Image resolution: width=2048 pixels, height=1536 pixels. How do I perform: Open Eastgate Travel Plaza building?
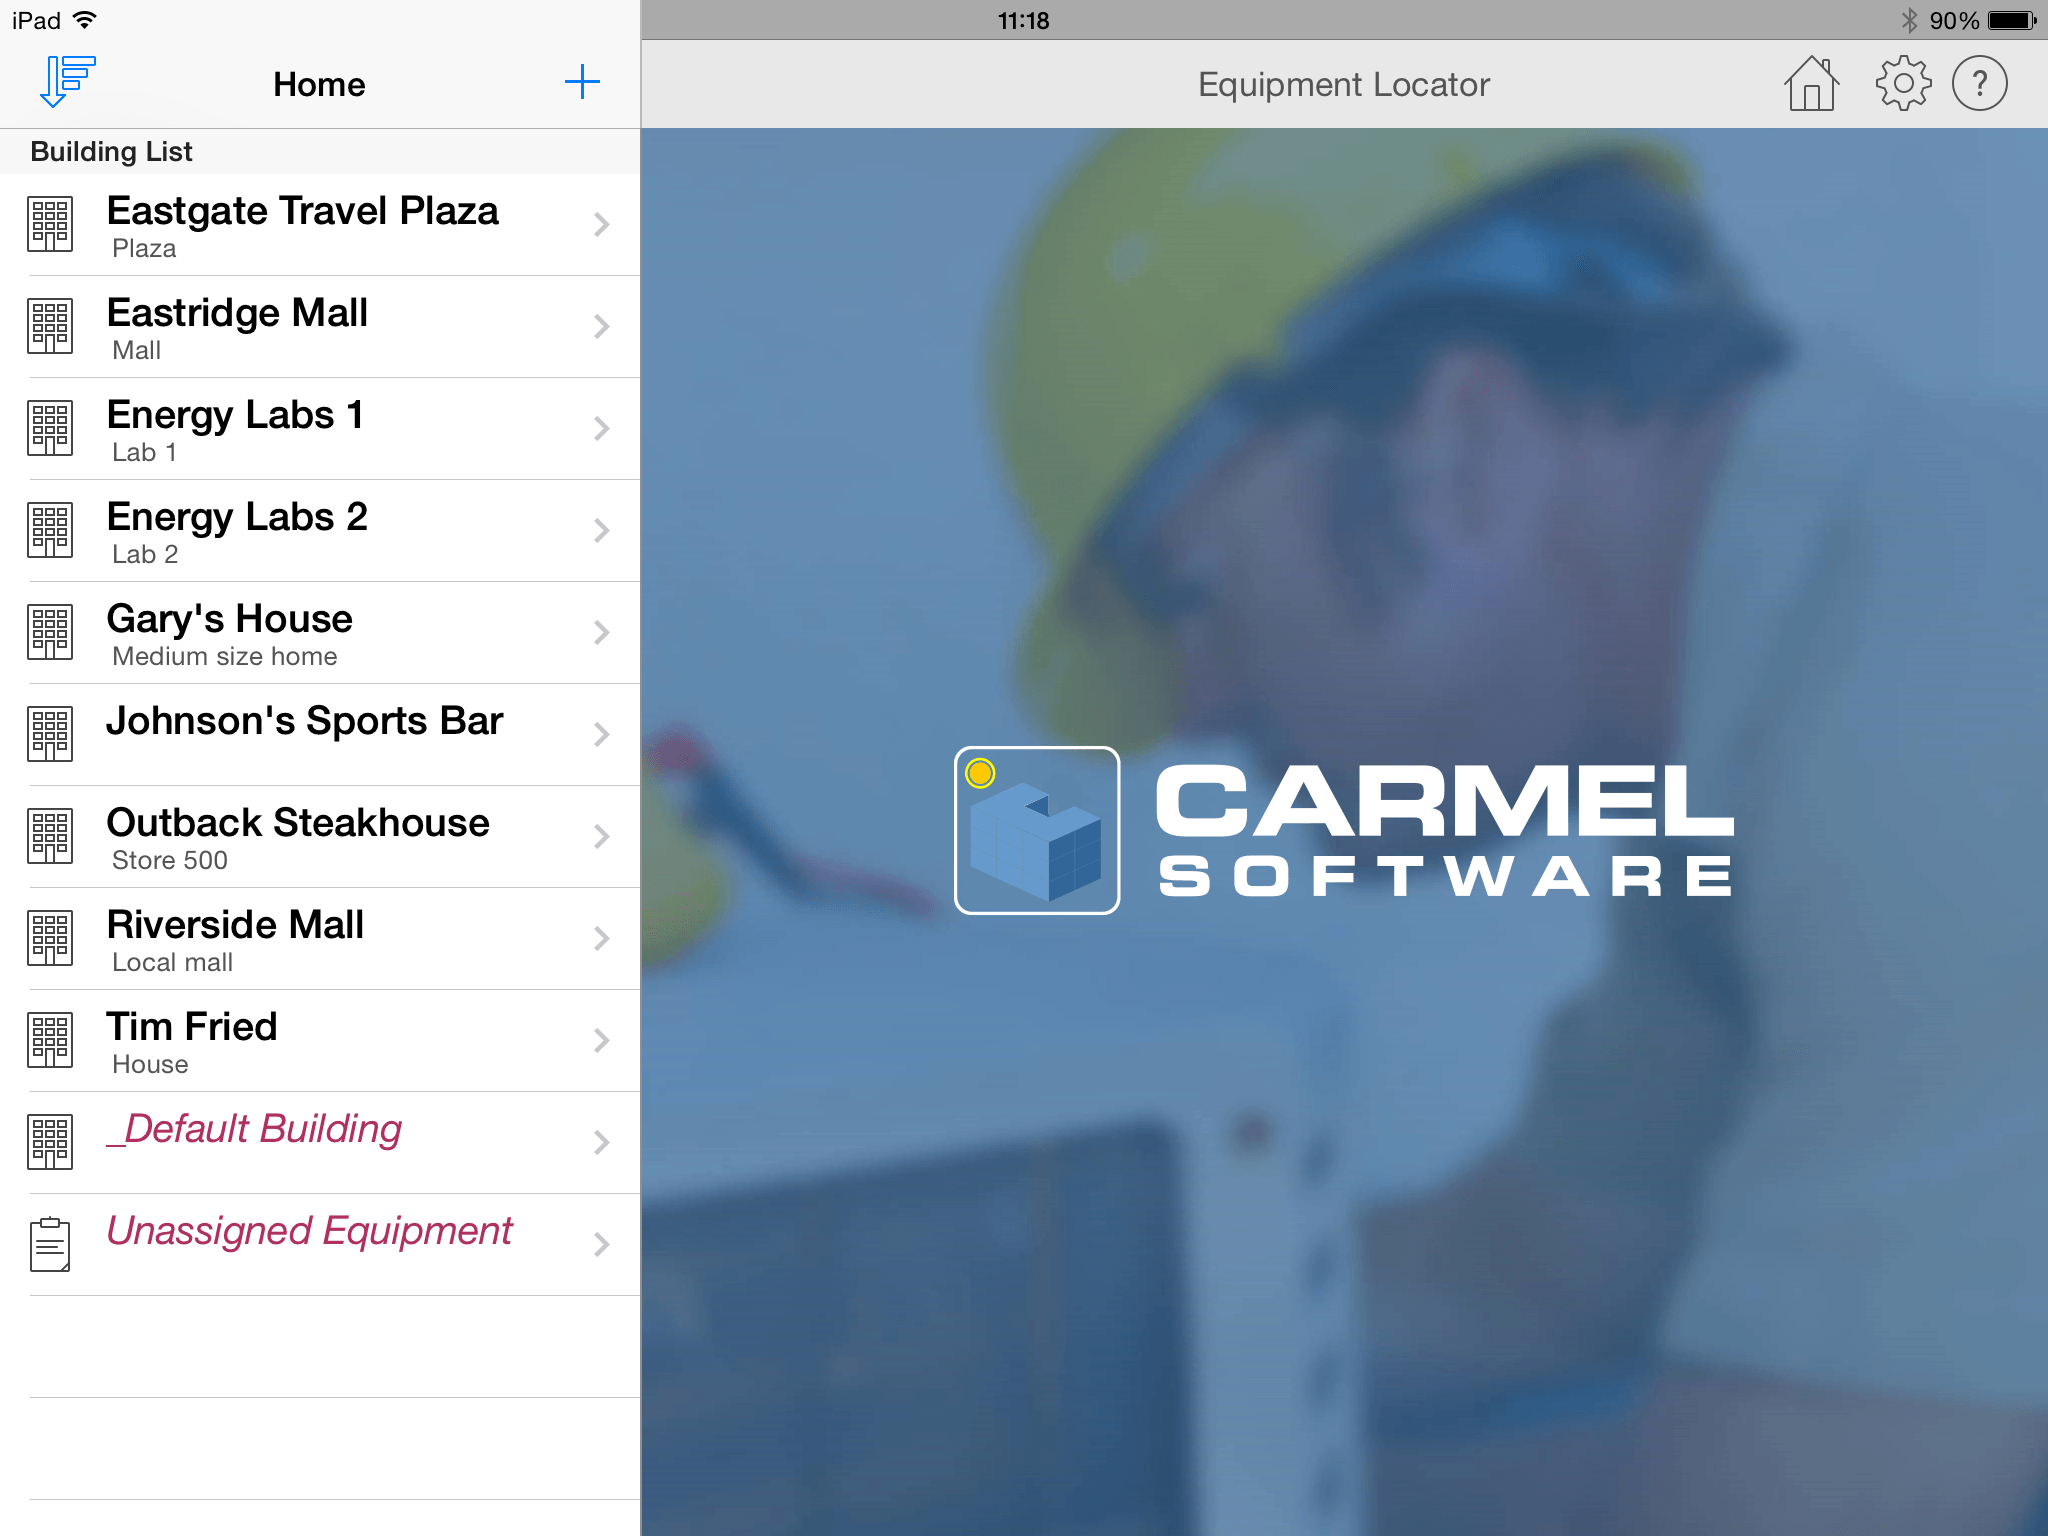click(320, 225)
